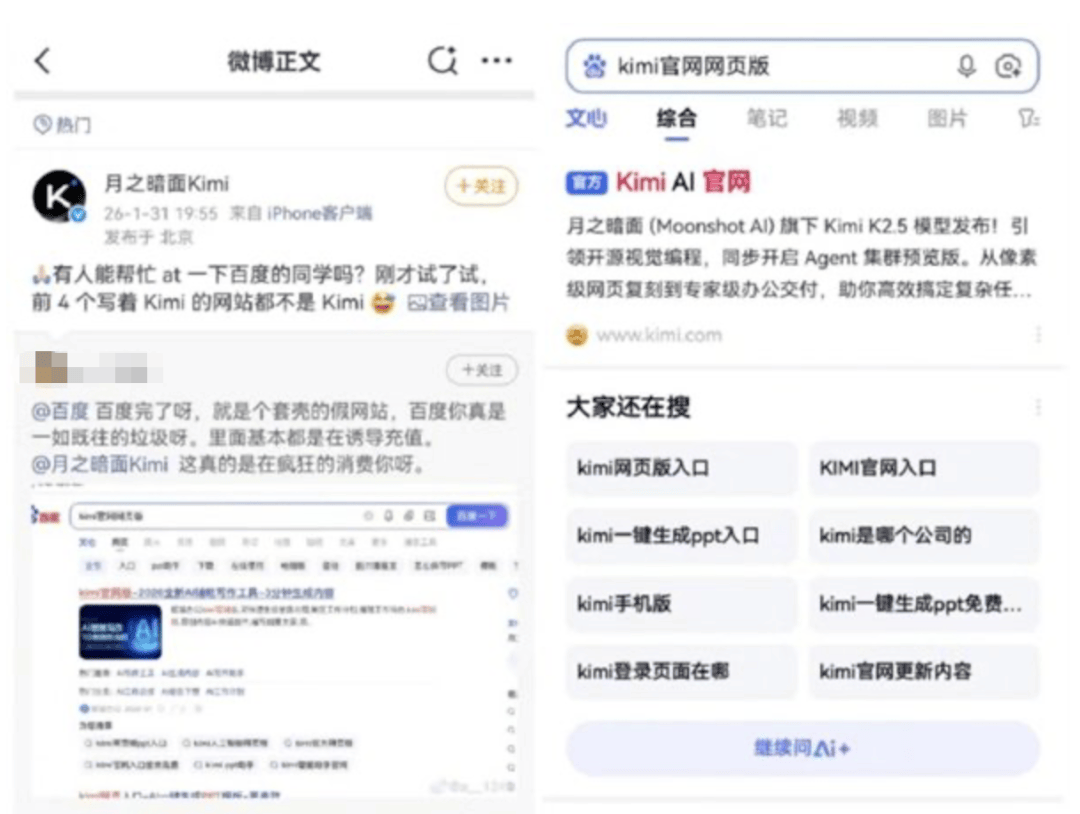Viewport: 1080px width, 814px height.
Task: Switch to the 视频 tab
Action: pyautogui.click(x=857, y=118)
